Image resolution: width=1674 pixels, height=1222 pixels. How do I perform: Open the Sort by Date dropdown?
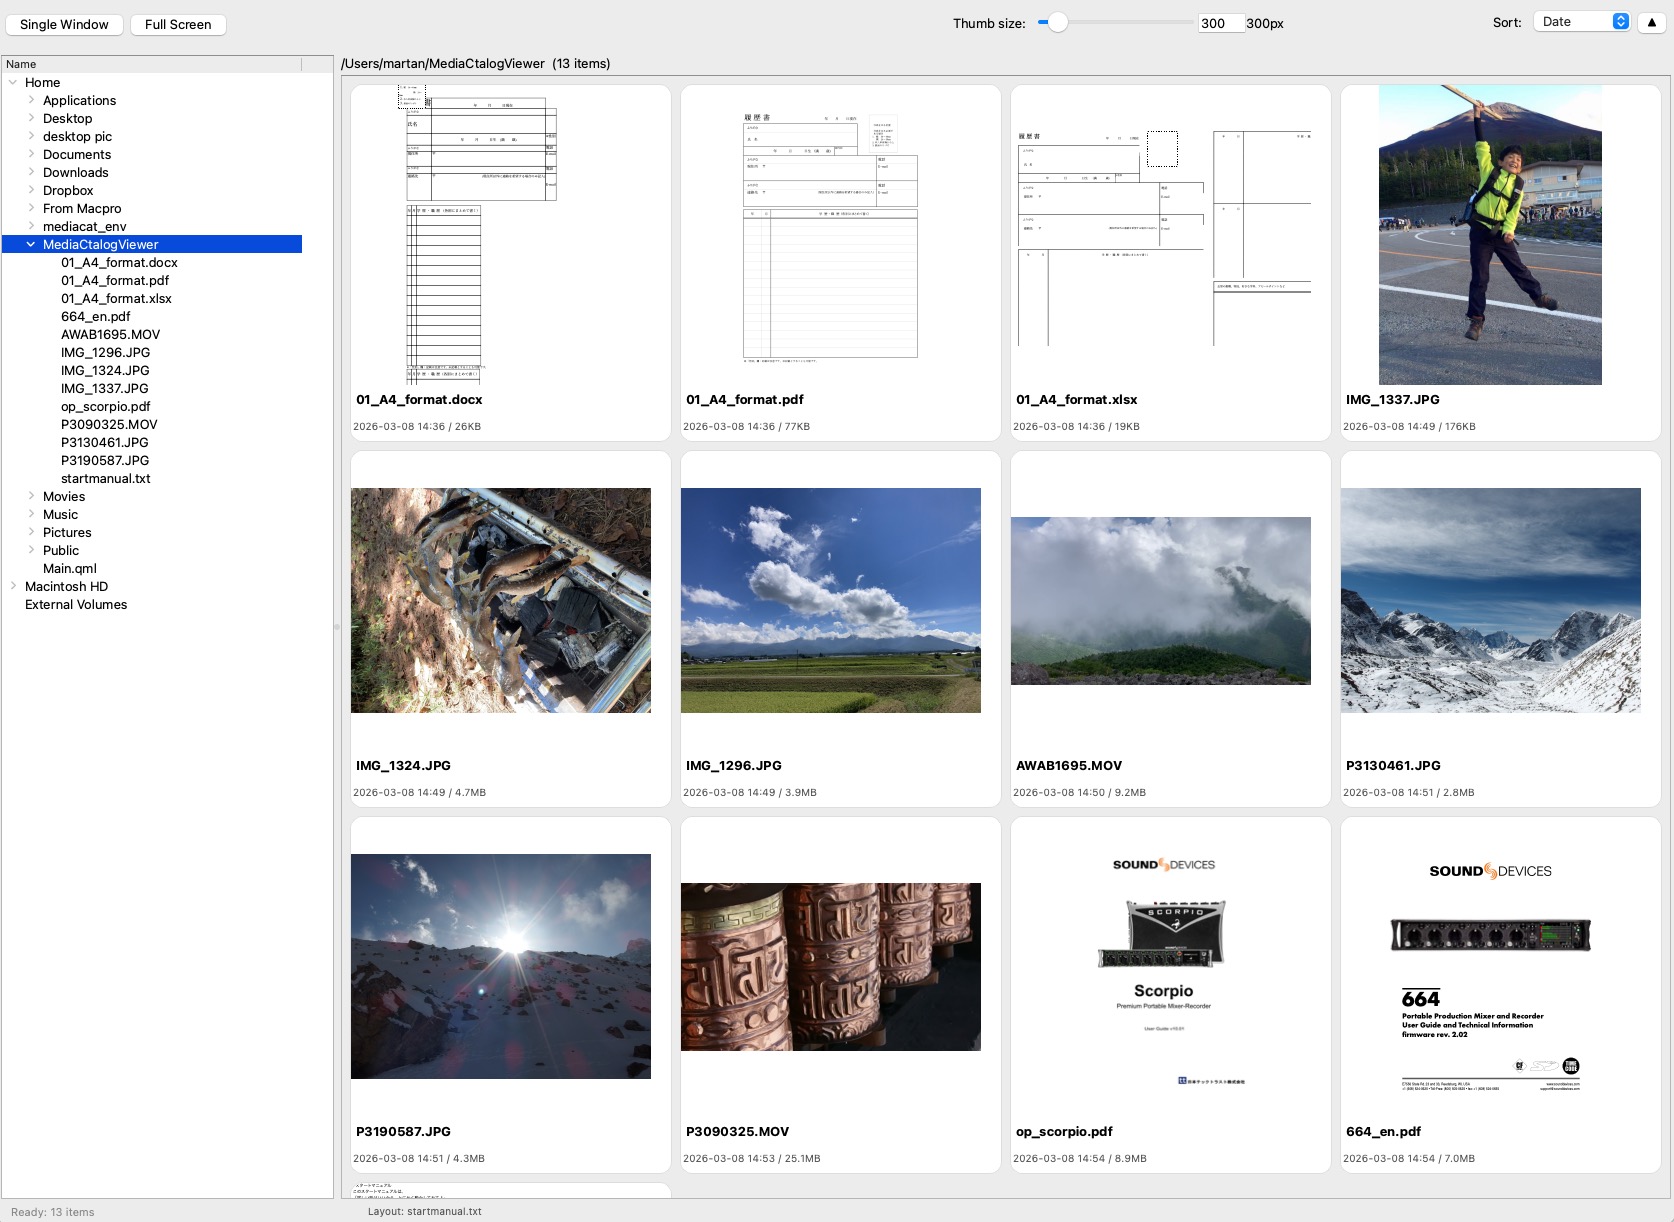point(1580,20)
